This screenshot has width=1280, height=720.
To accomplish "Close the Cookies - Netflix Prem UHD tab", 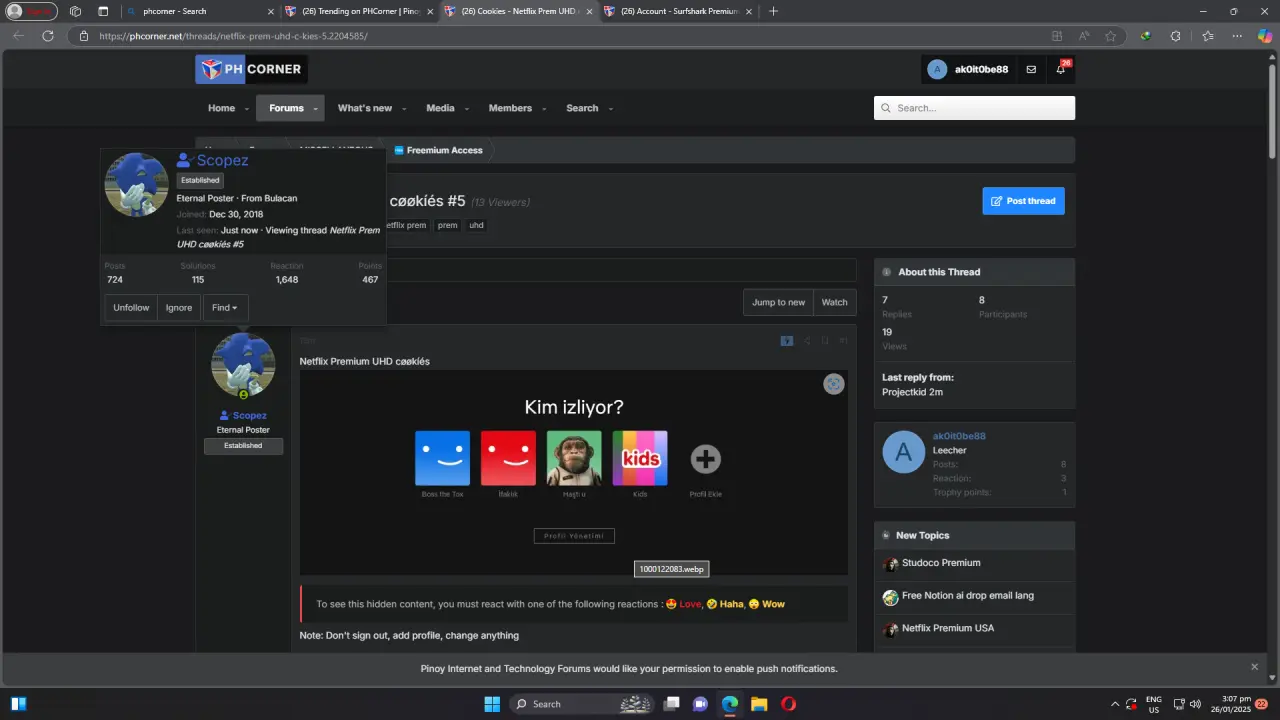I will click(x=588, y=11).
